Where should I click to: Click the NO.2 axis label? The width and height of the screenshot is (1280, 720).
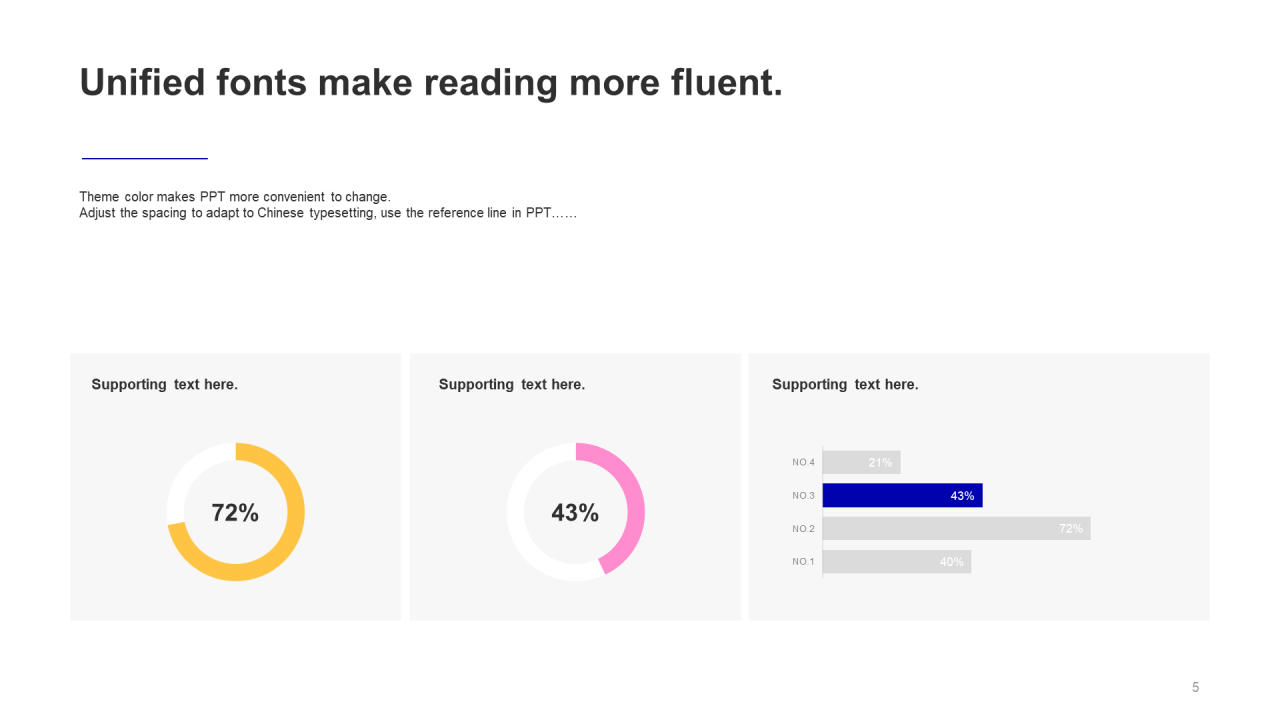pos(804,528)
